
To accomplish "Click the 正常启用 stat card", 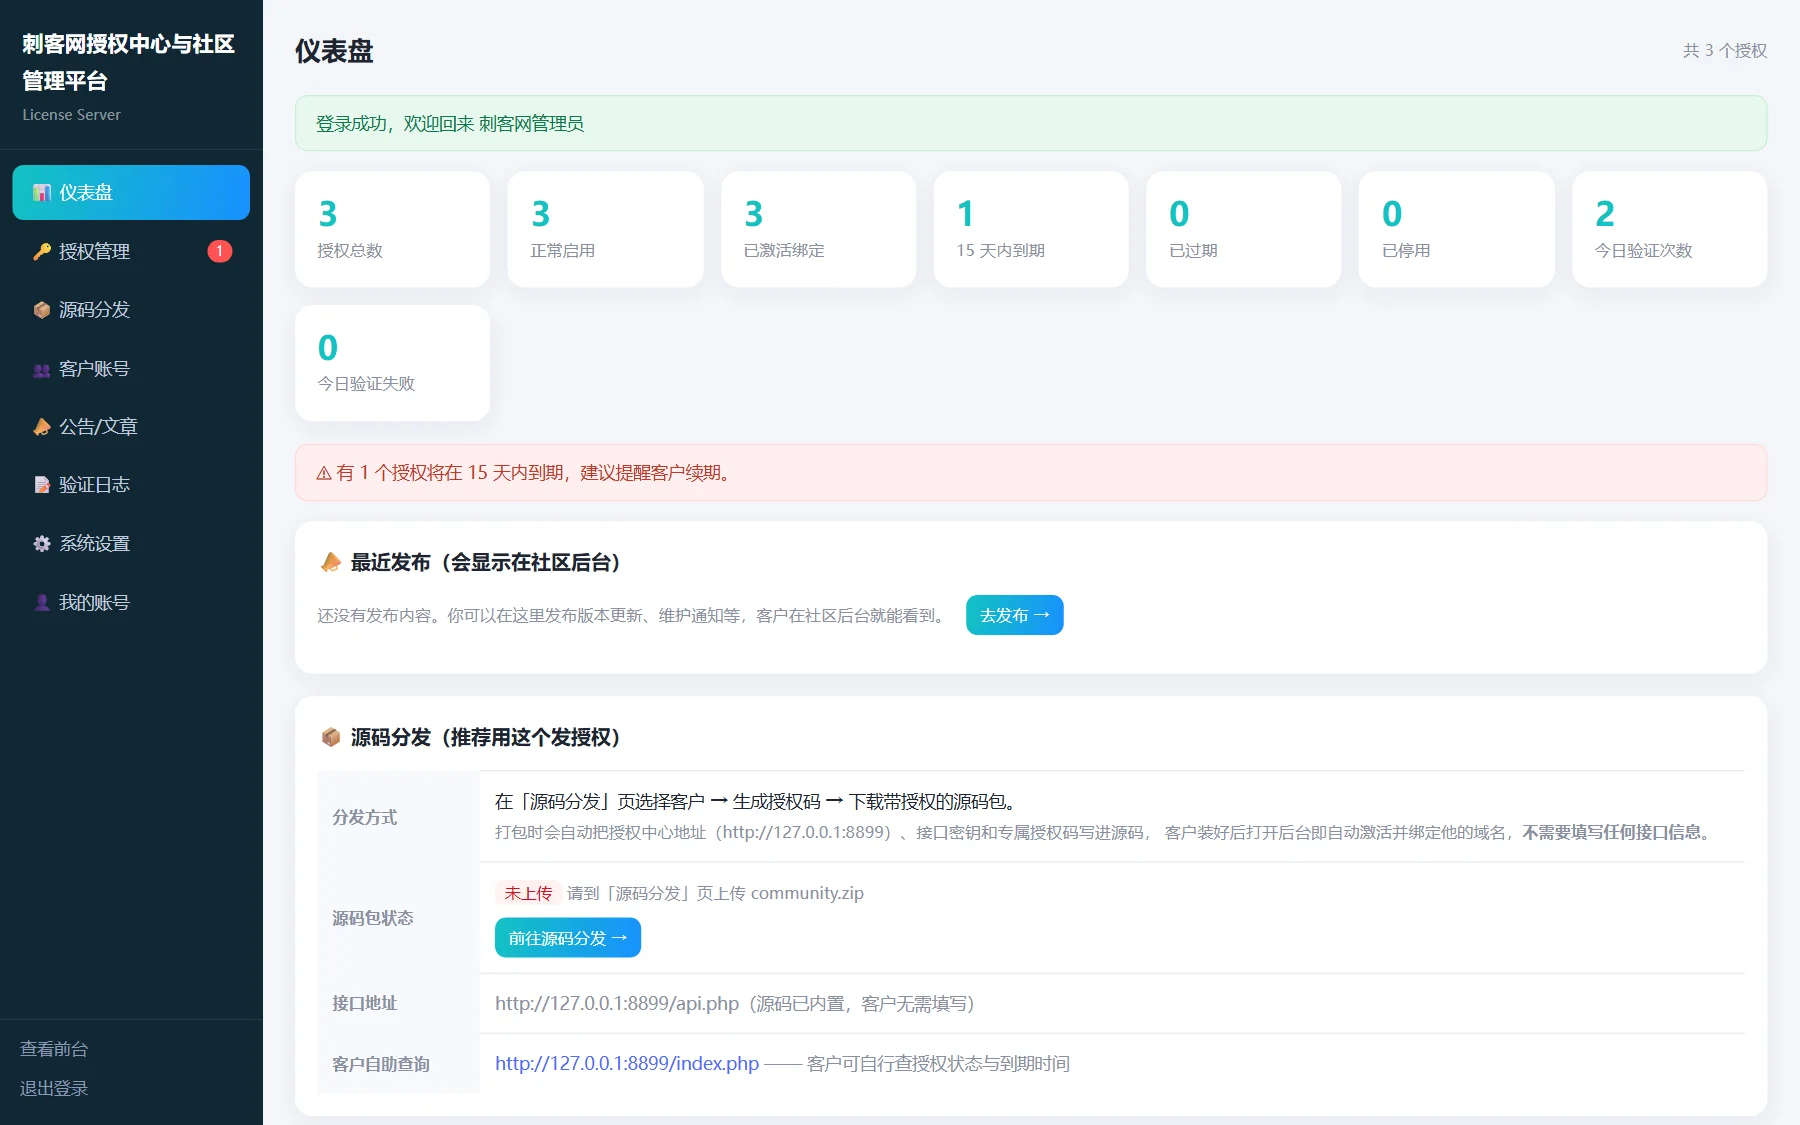I will click(605, 229).
